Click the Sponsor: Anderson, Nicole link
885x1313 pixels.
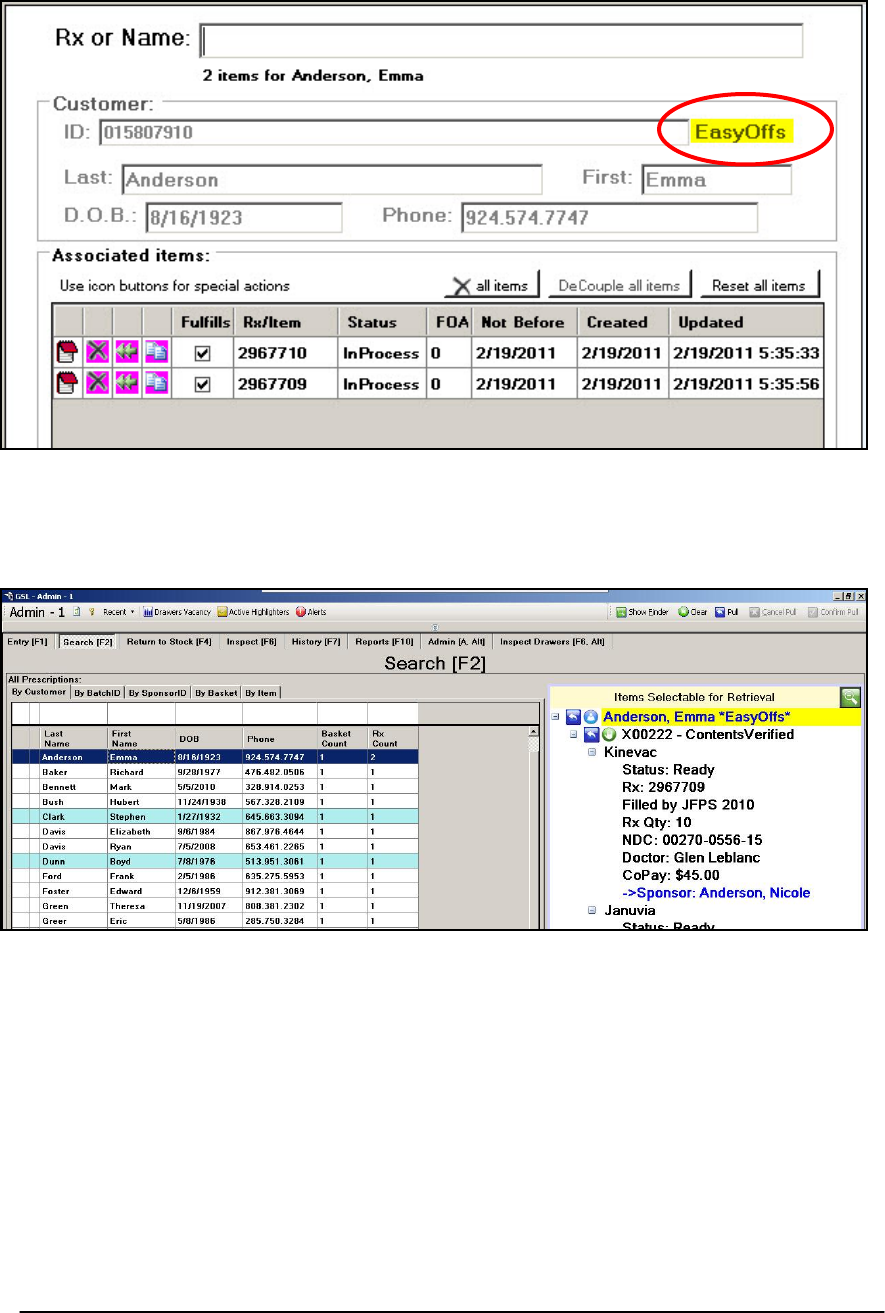(x=716, y=893)
